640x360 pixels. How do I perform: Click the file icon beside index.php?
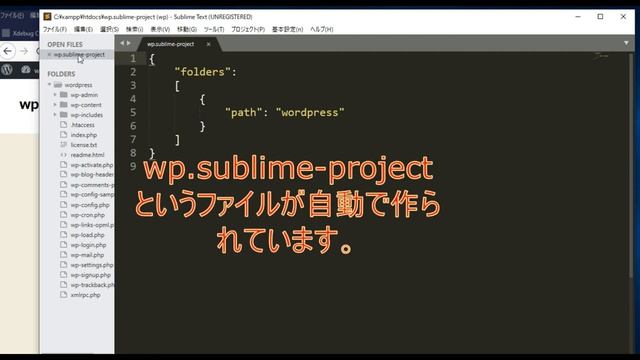coord(63,135)
